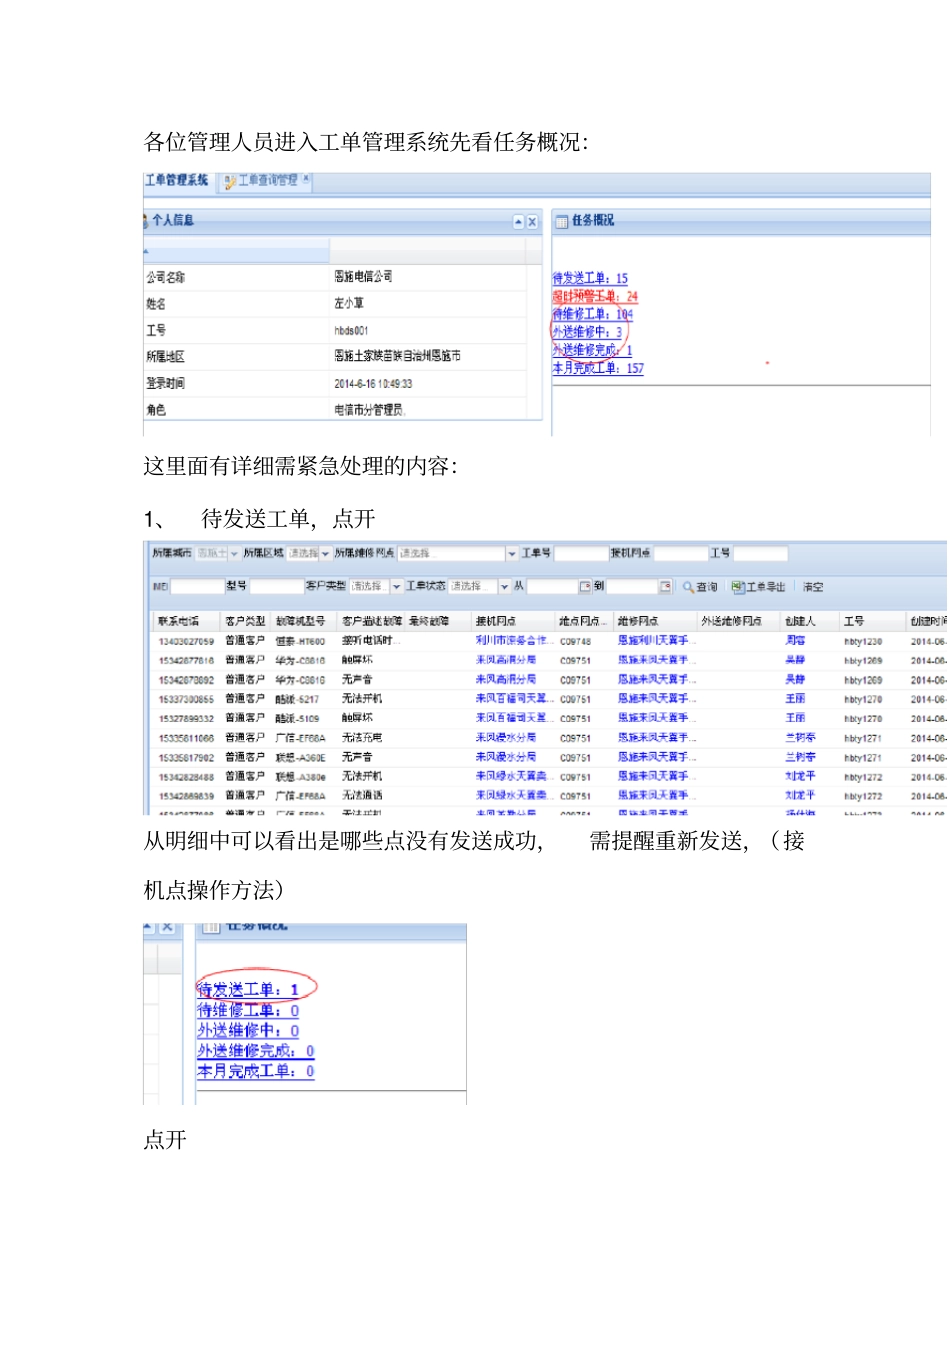The height and width of the screenshot is (1345, 950).
Task: Click the 无法通话 fault description cell
Action: pyautogui.click(x=361, y=796)
